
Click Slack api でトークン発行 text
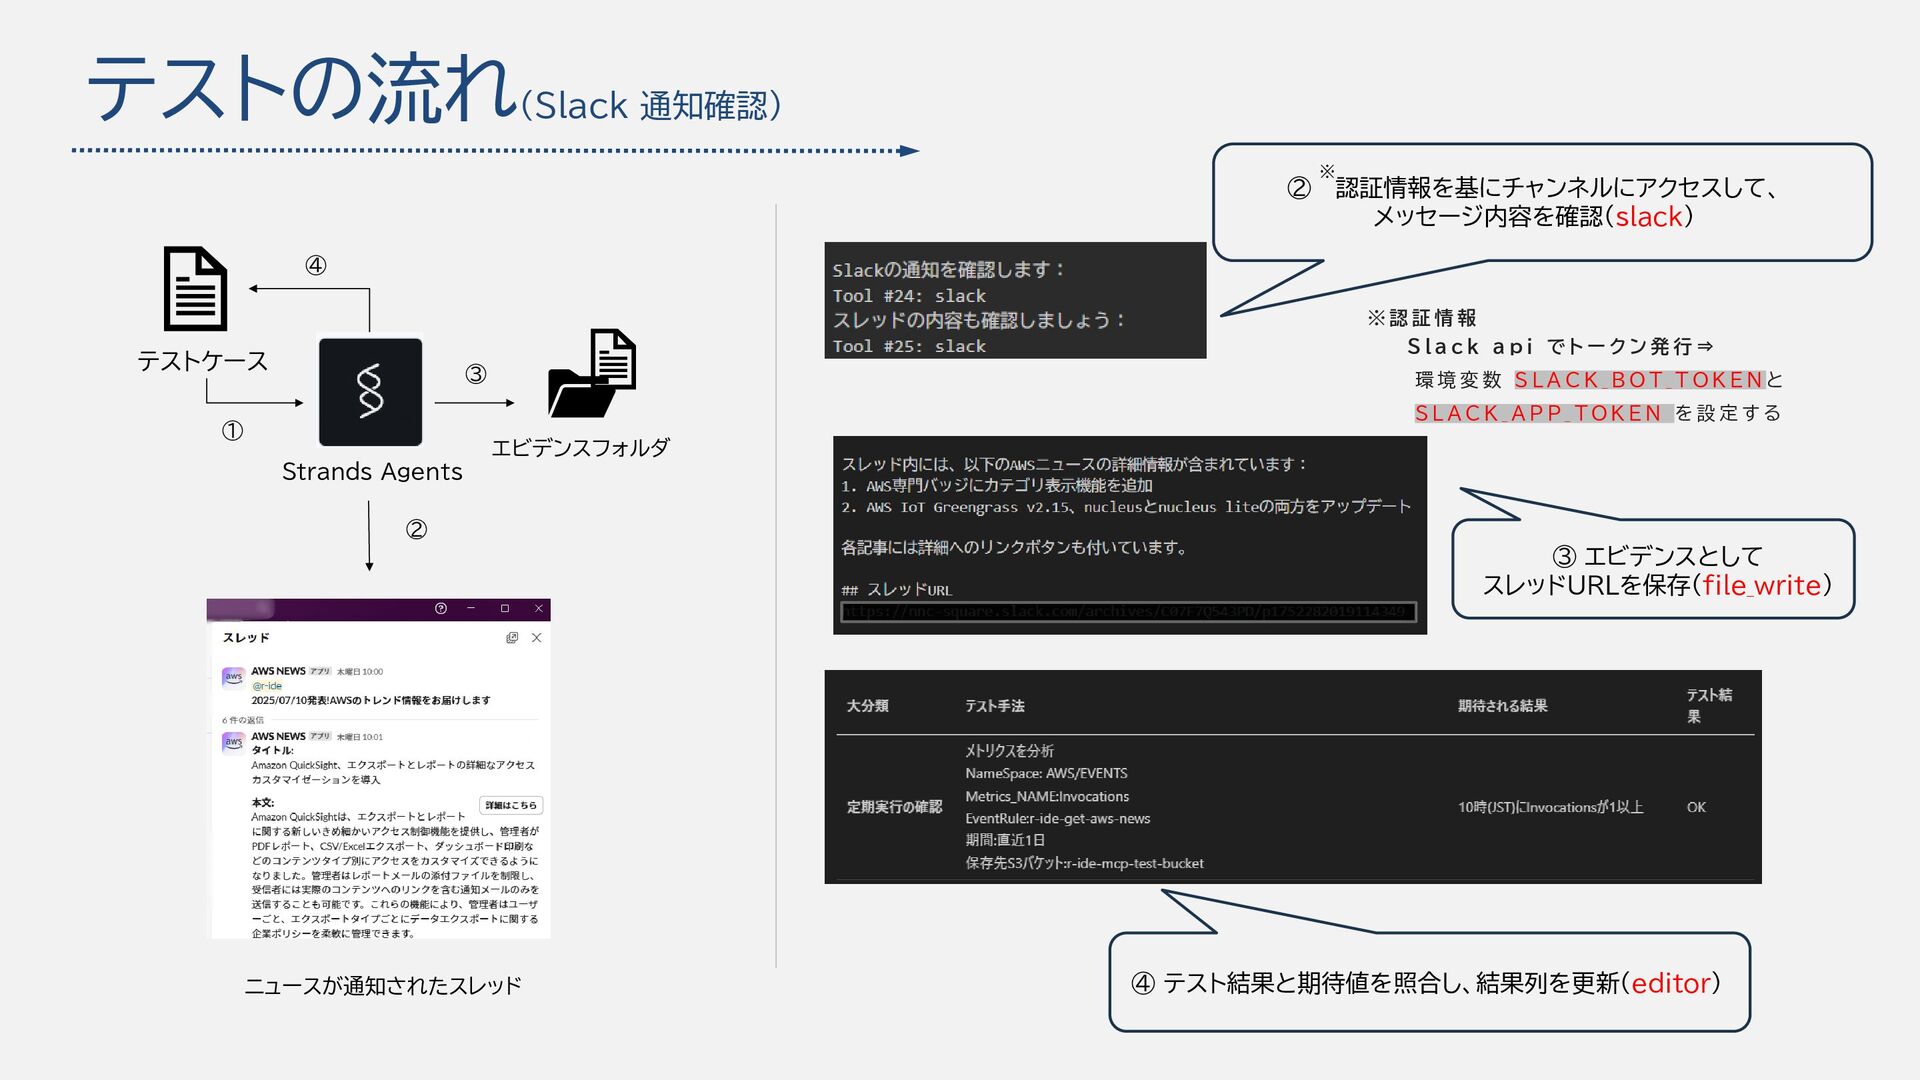click(x=1560, y=347)
